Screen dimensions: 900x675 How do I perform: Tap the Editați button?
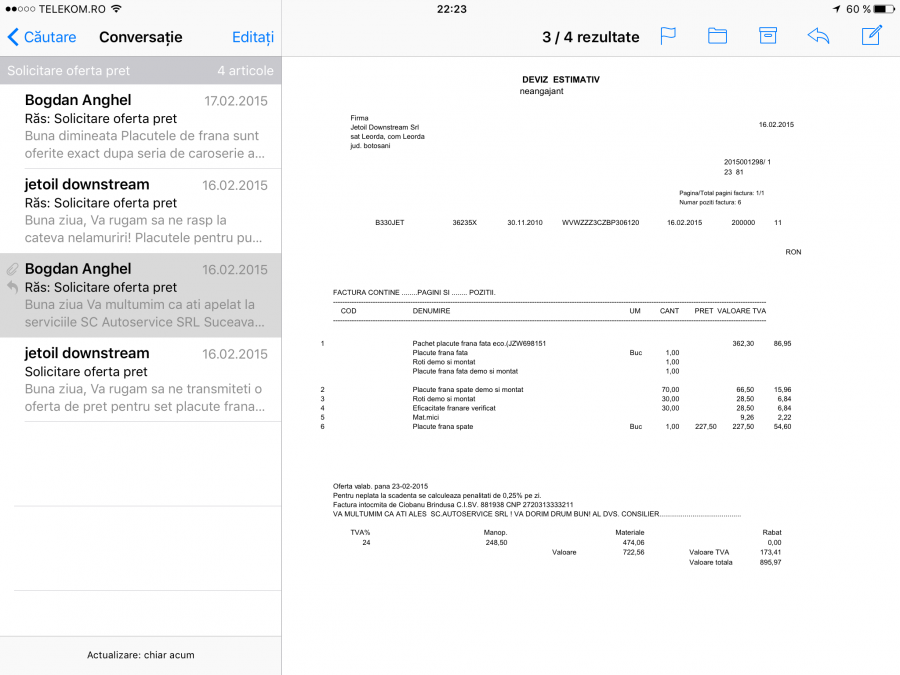click(x=253, y=37)
